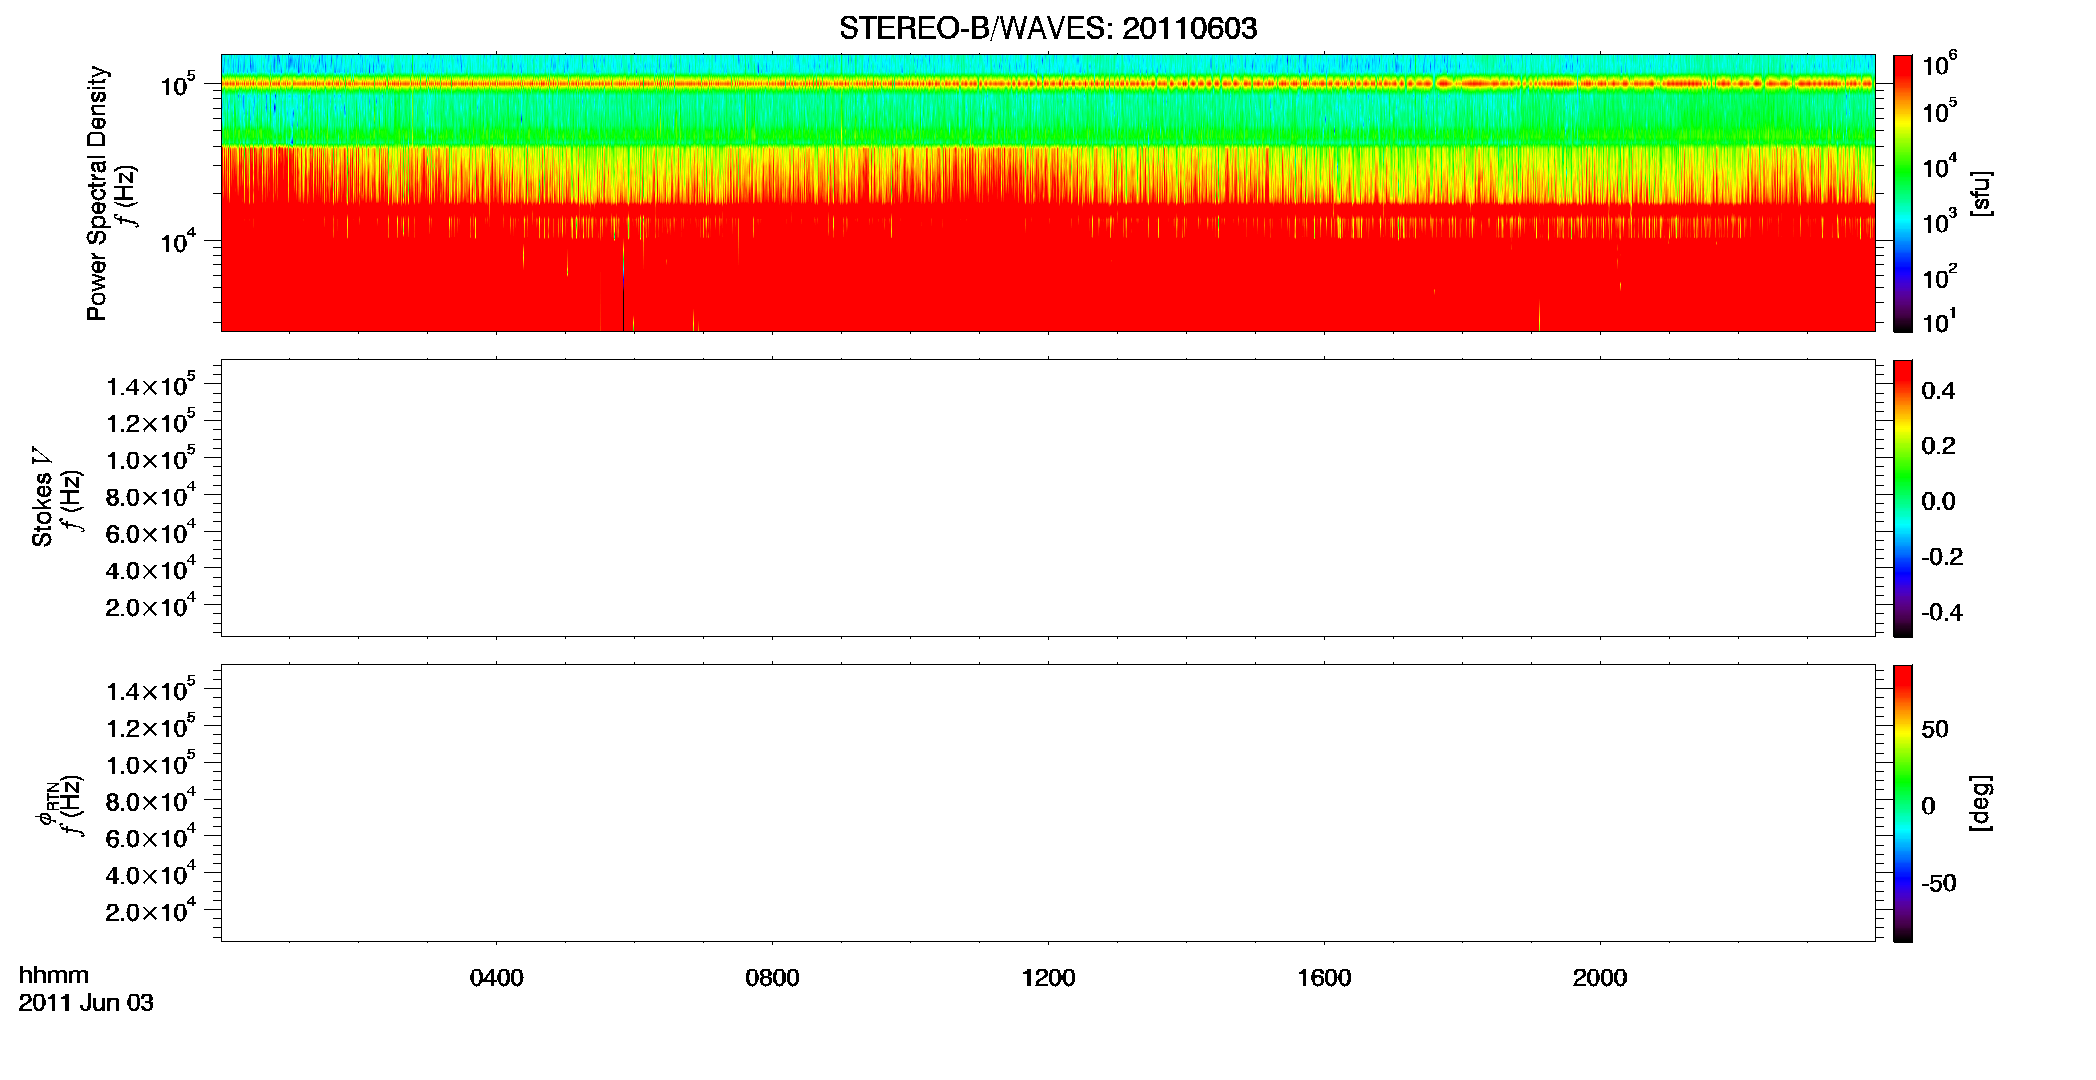Click the 1600 time axis label
This screenshot has width=2096, height=1080.
1324,978
